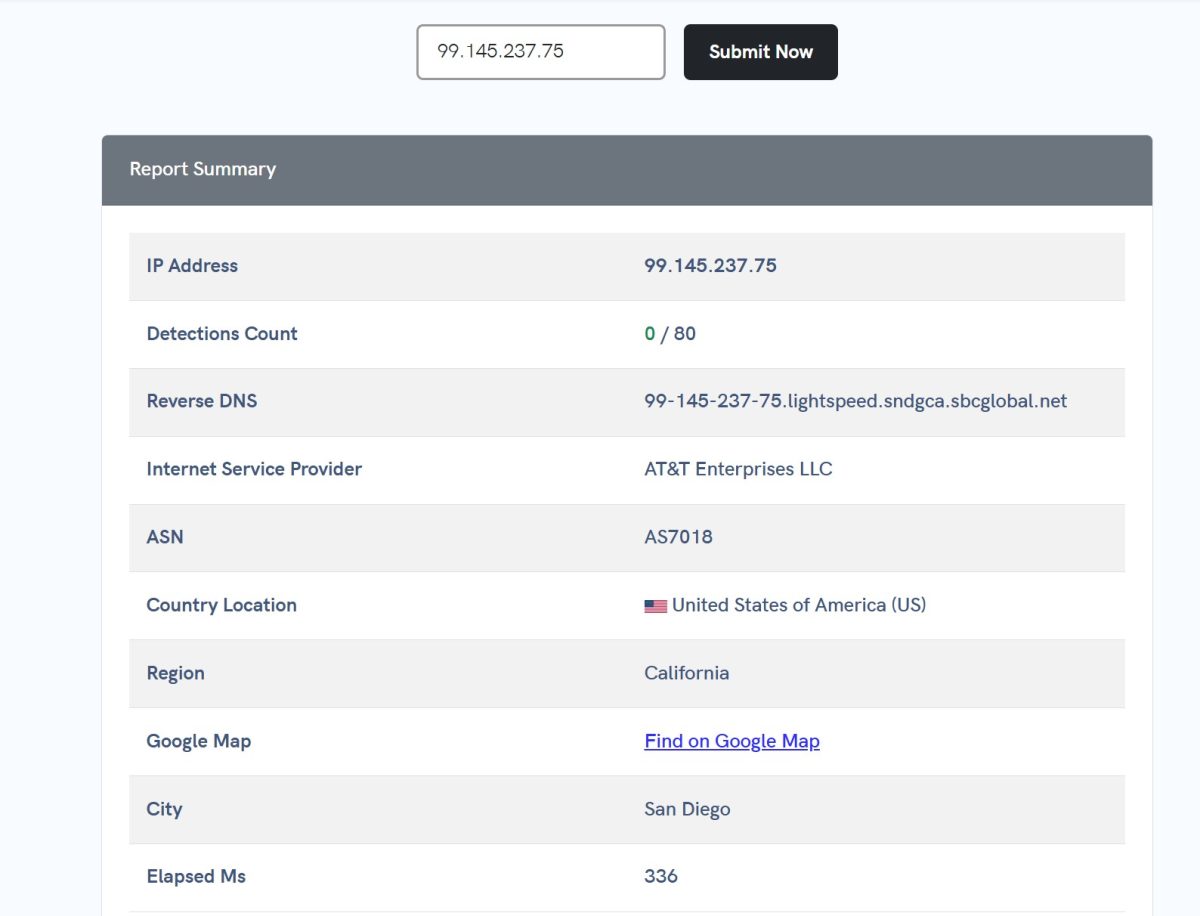Open the Find on Google Map link
This screenshot has height=916, width=1200.
coord(731,741)
